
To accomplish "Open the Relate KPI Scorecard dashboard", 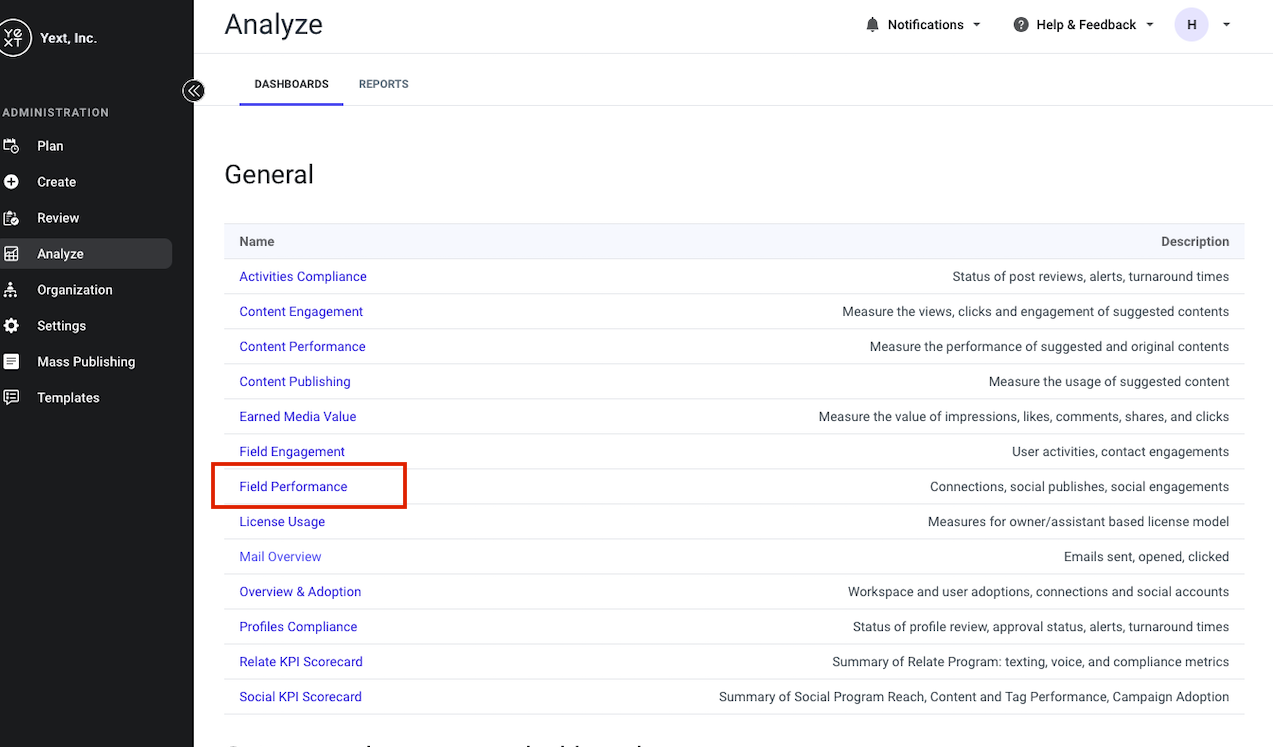I will point(301,662).
